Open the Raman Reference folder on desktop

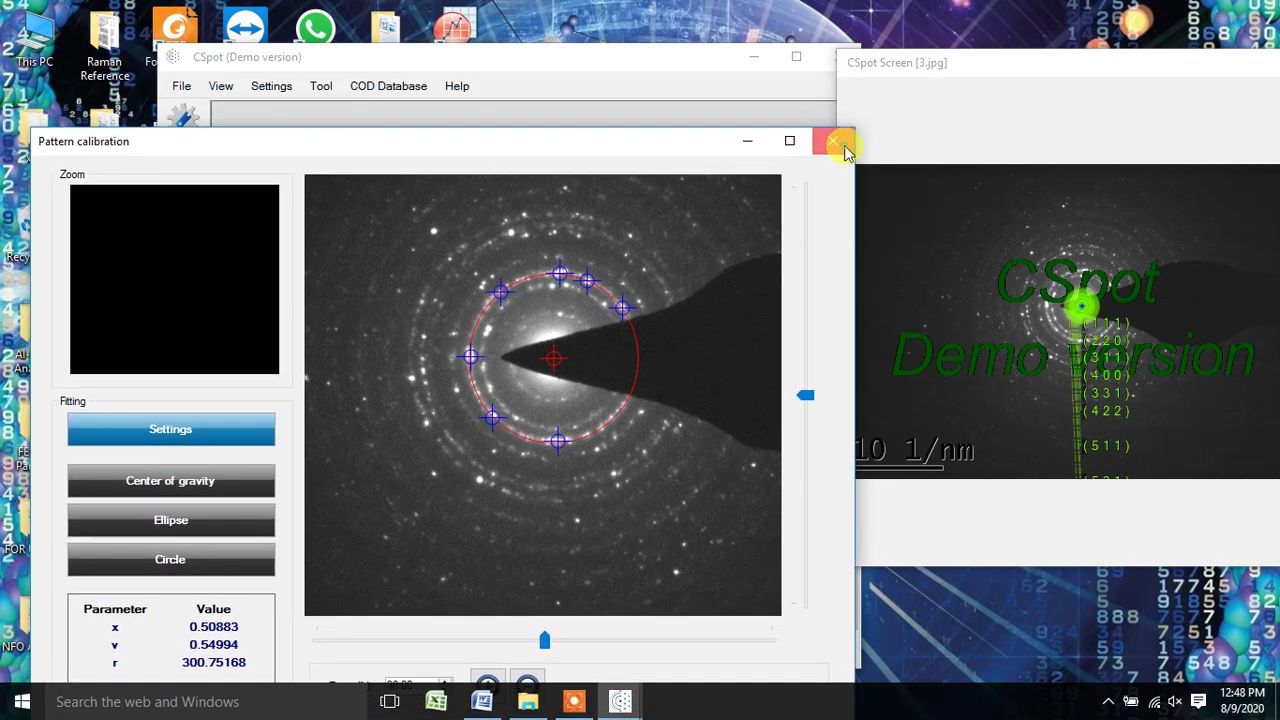[104, 45]
